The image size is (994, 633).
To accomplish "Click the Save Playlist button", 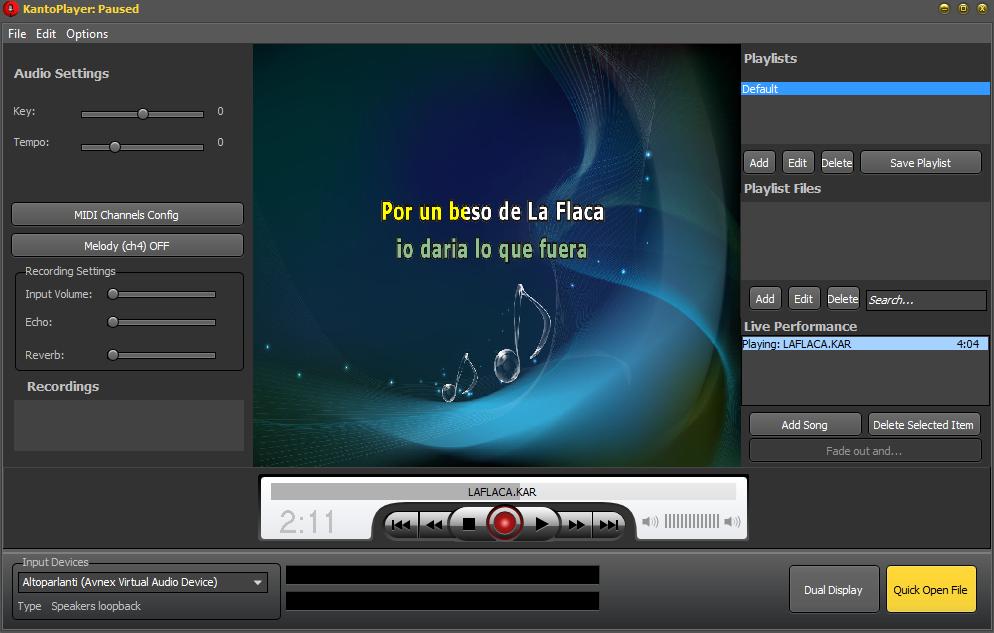I will coord(920,163).
